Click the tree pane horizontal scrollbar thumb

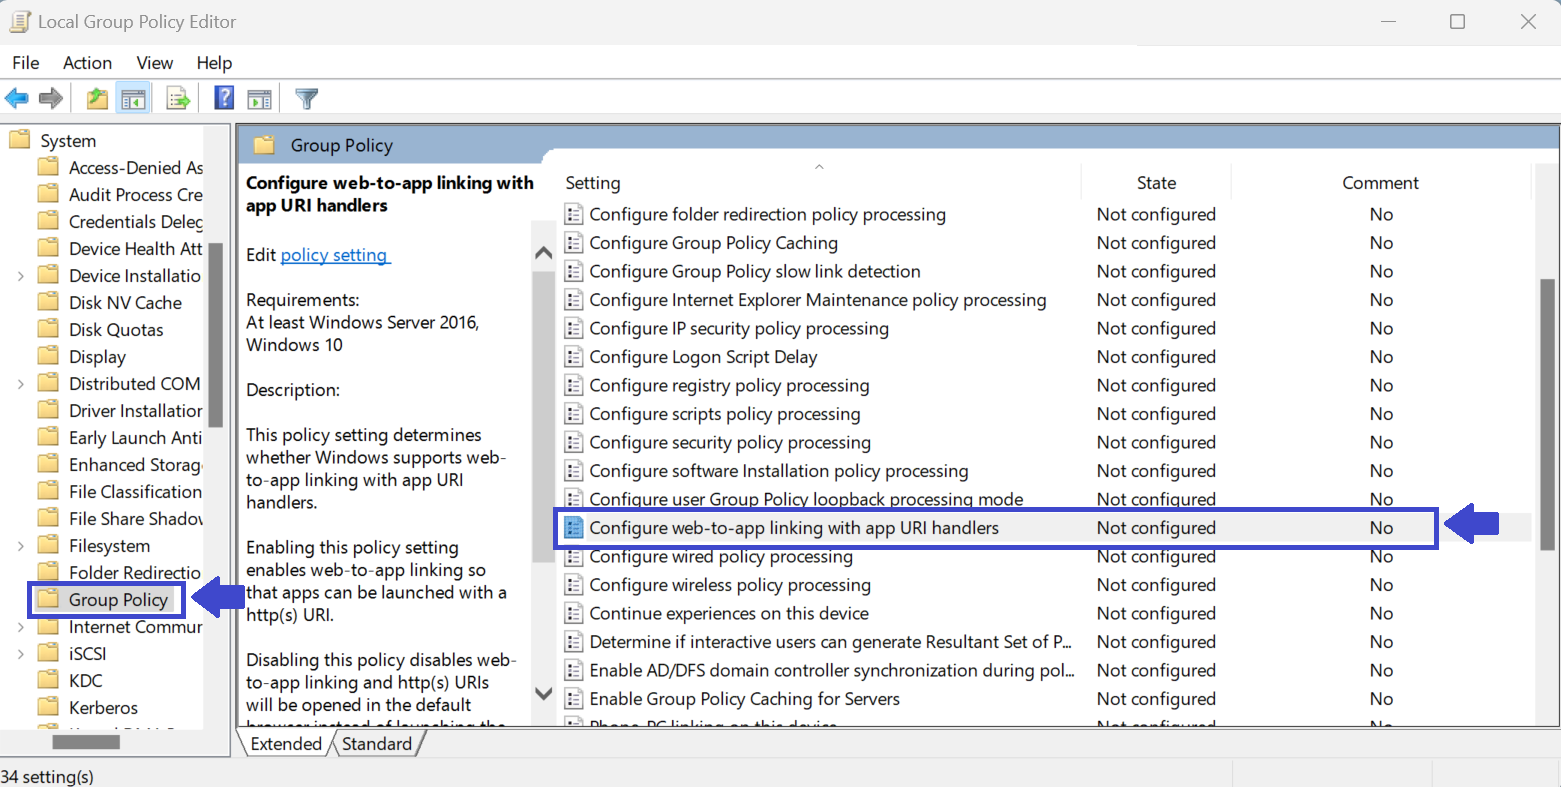tap(86, 742)
